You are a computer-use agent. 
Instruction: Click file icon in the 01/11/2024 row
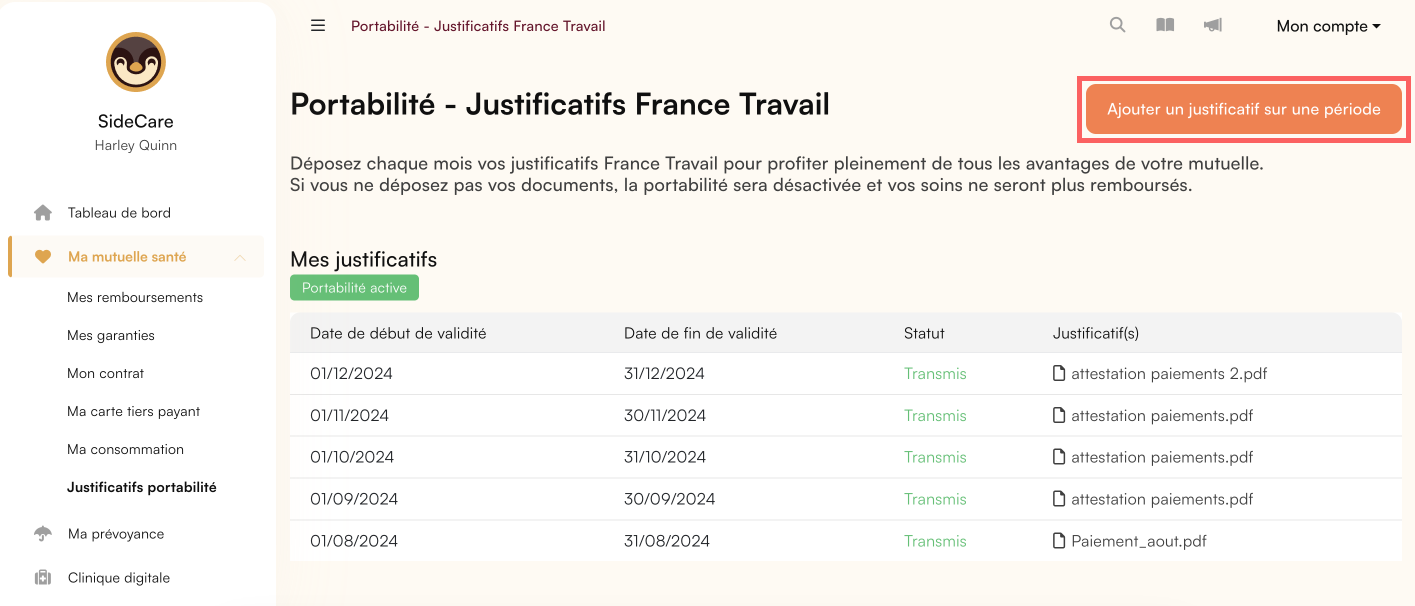[1059, 416]
